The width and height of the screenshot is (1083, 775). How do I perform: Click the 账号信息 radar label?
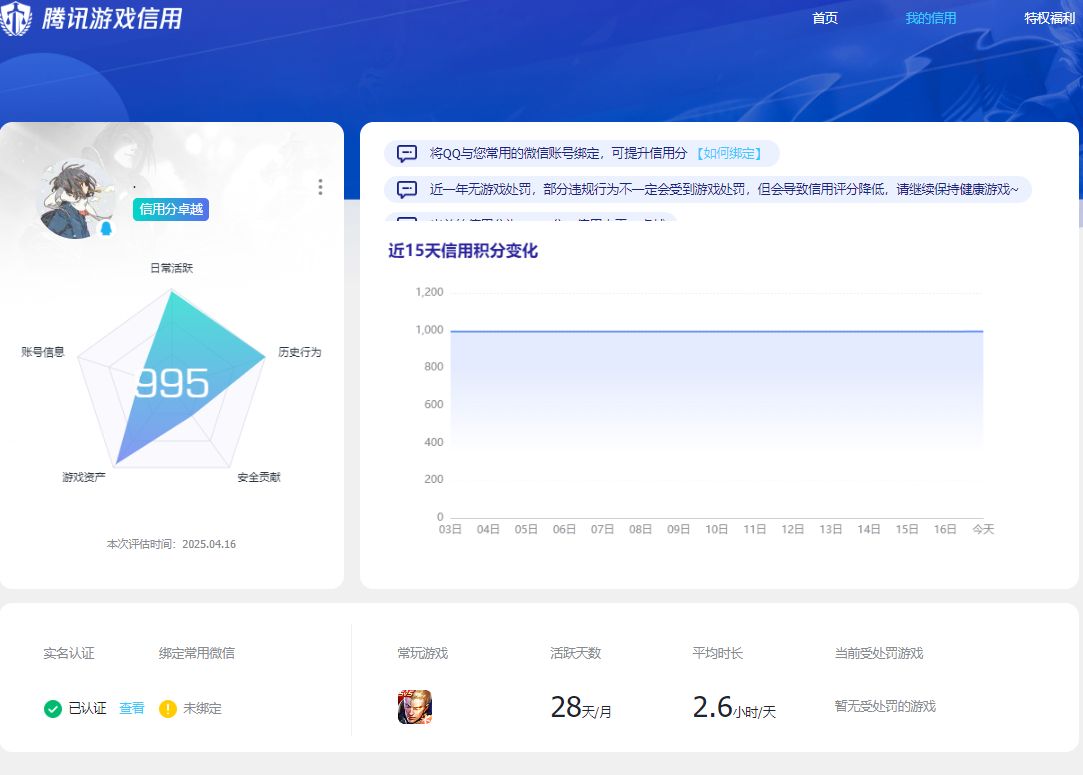point(43,352)
